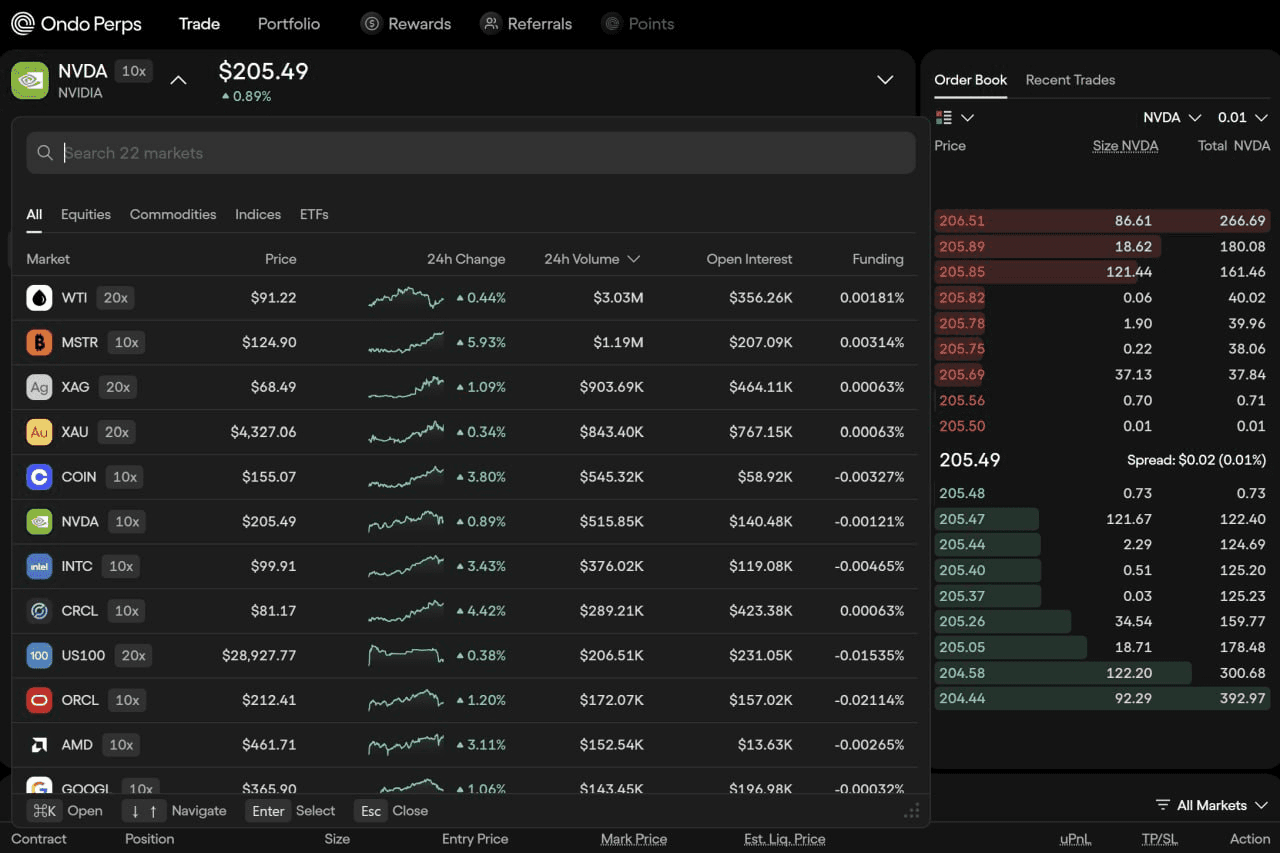This screenshot has height=853, width=1280.
Task: Click the WTI oil drop icon
Action: [x=39, y=298]
